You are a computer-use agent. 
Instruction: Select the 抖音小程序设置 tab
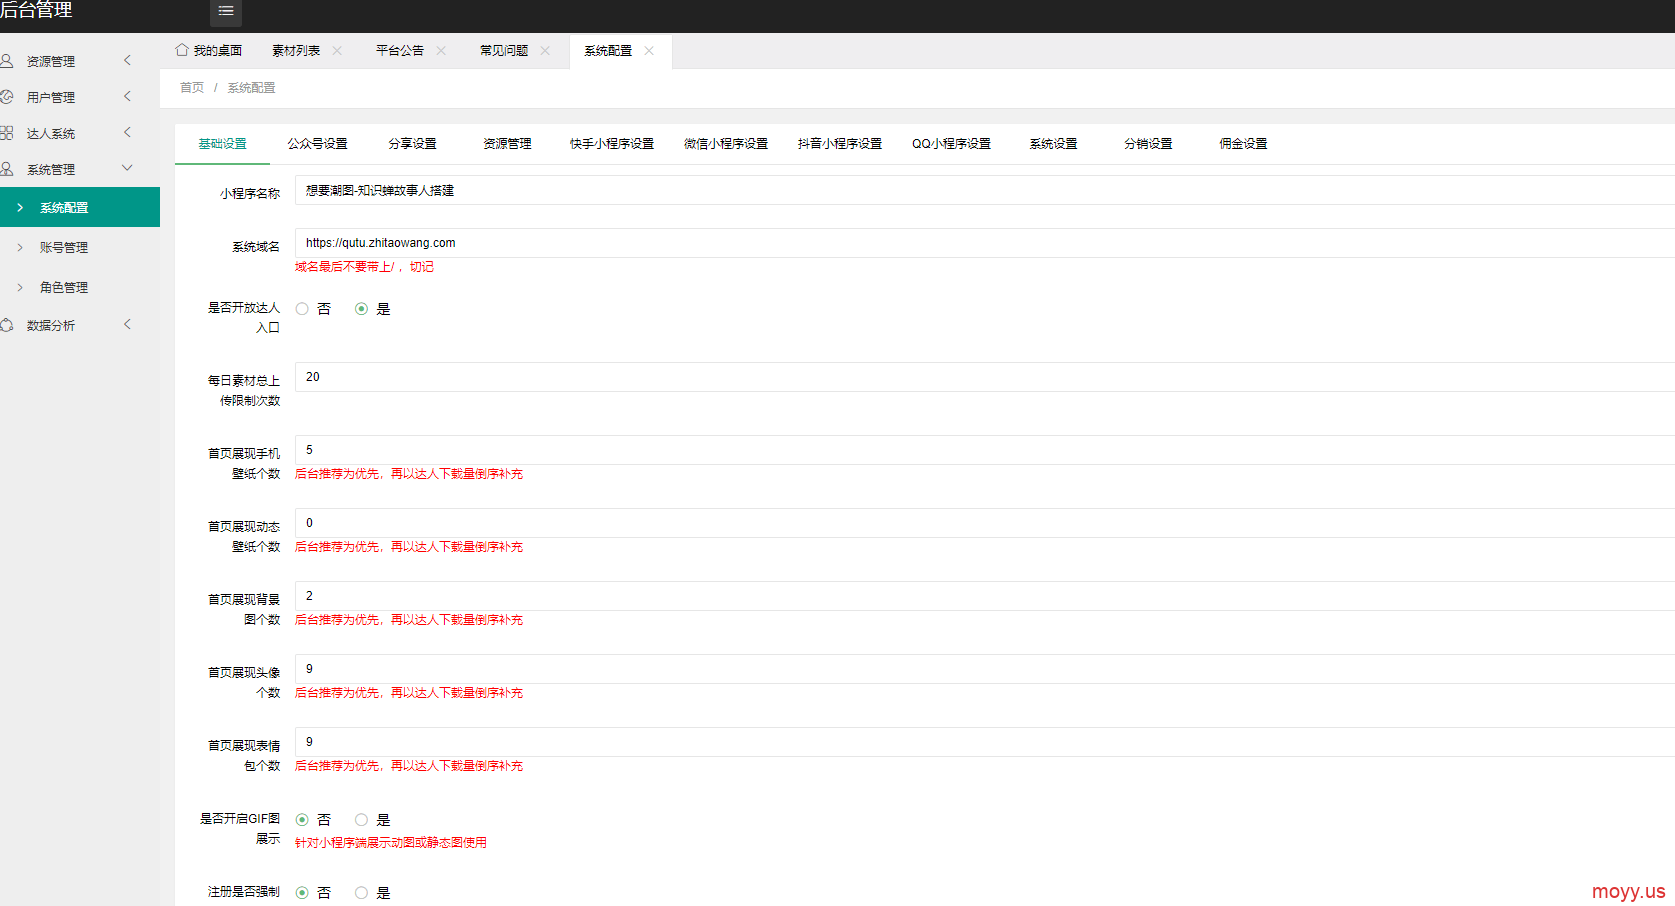click(x=840, y=144)
